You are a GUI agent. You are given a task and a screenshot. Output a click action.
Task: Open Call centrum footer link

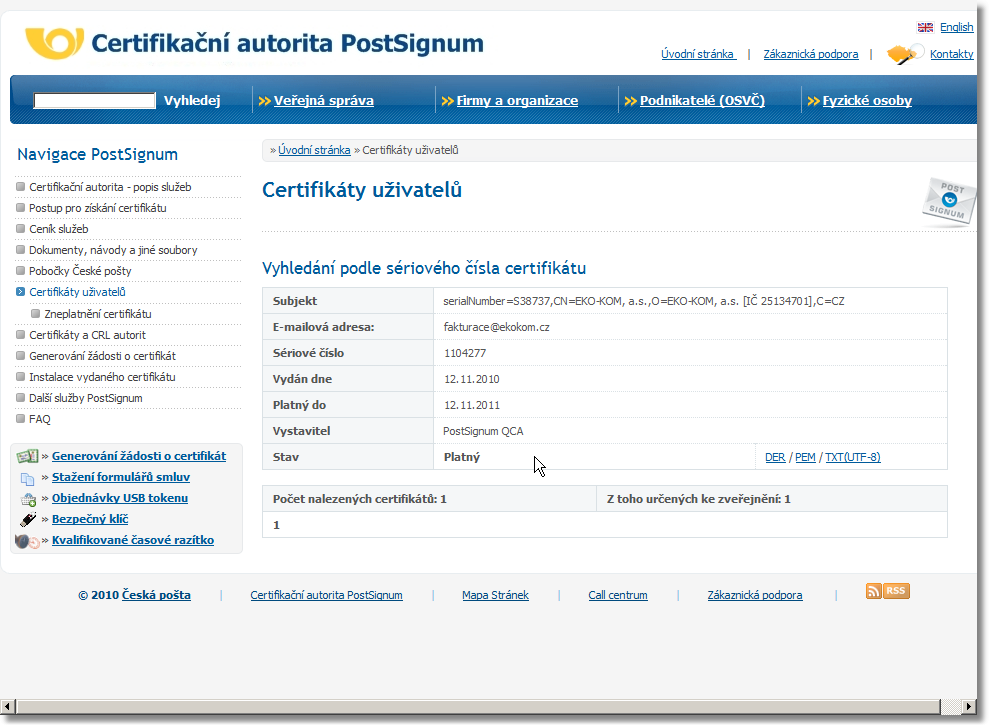coord(618,595)
